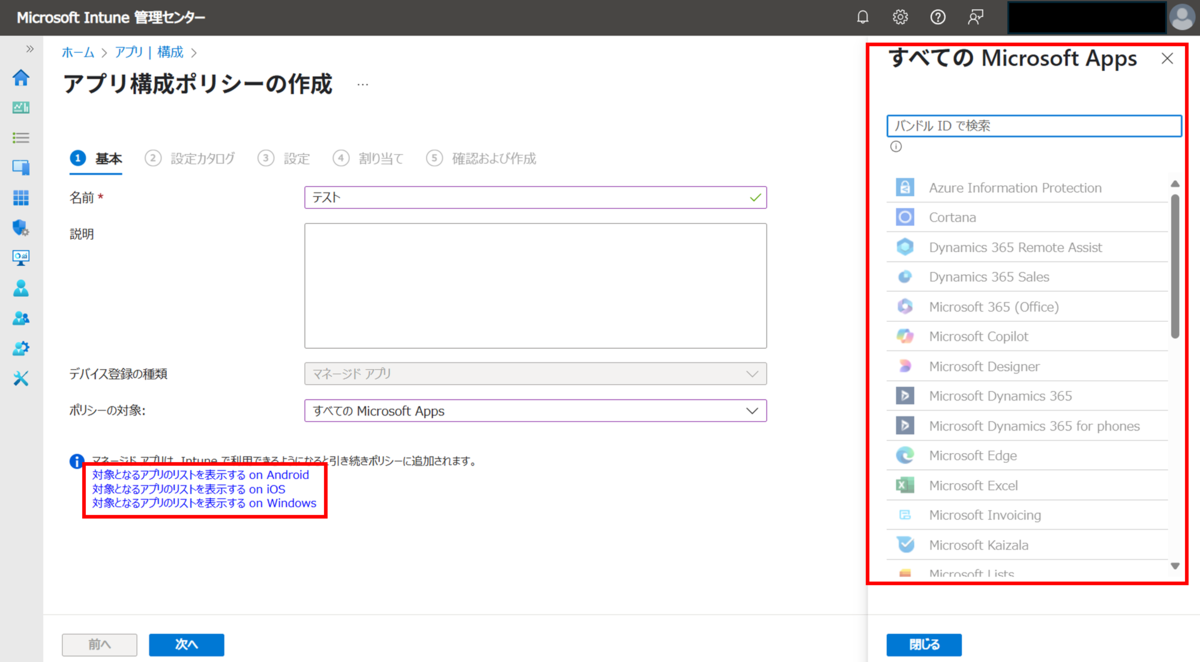Open the Endpoint security shield icon

tap(20, 228)
